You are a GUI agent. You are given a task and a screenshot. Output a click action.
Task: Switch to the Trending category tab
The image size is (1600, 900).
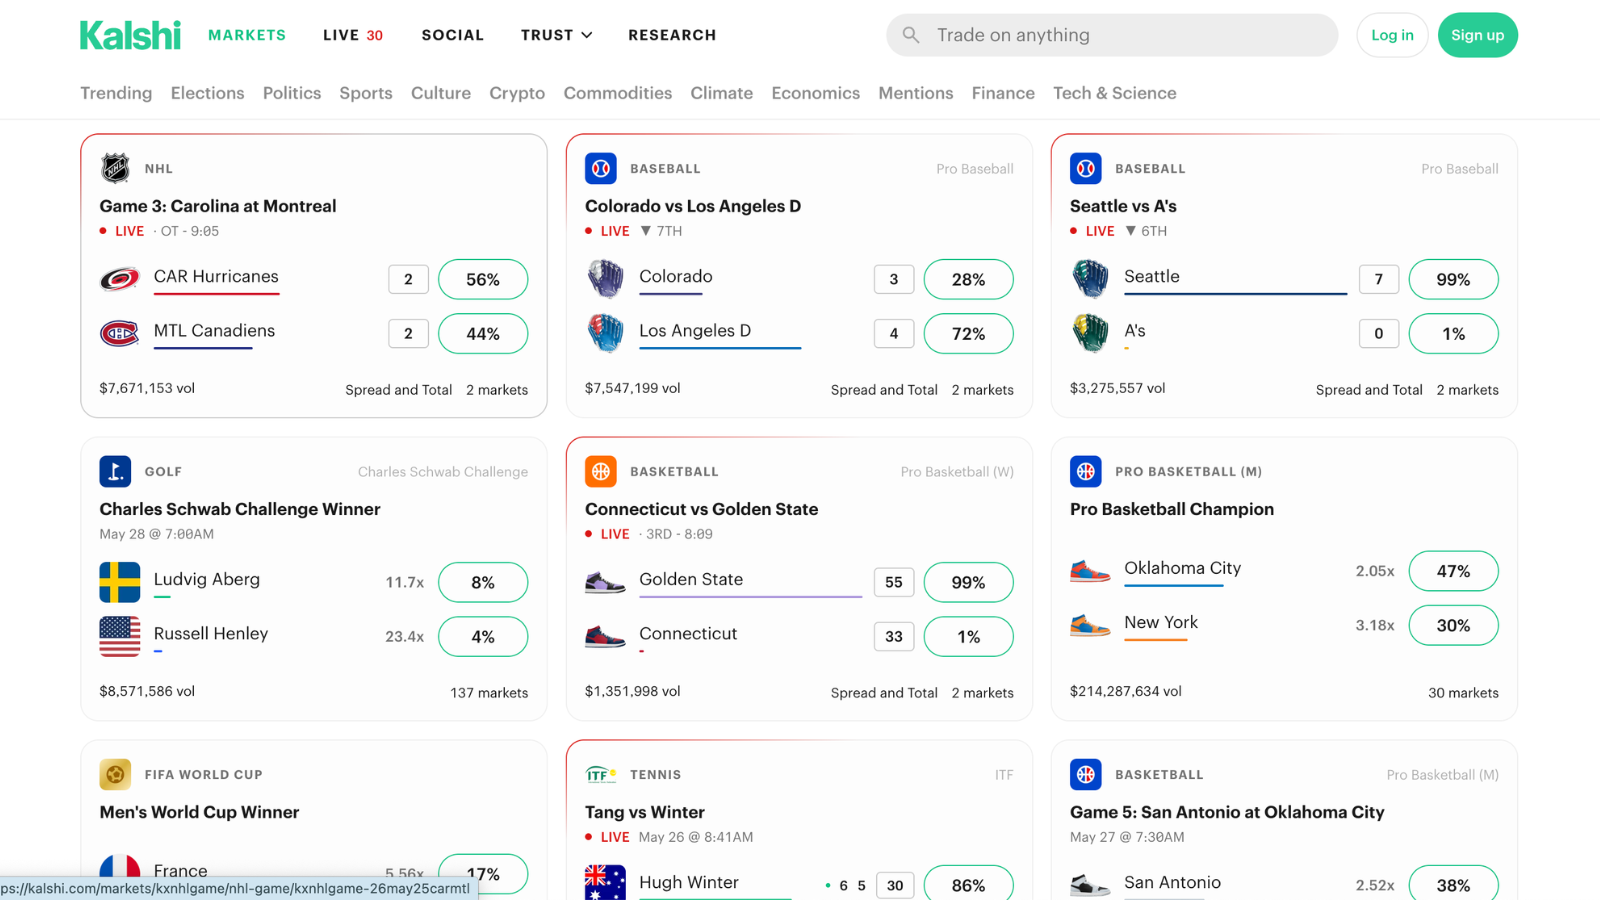[116, 93]
